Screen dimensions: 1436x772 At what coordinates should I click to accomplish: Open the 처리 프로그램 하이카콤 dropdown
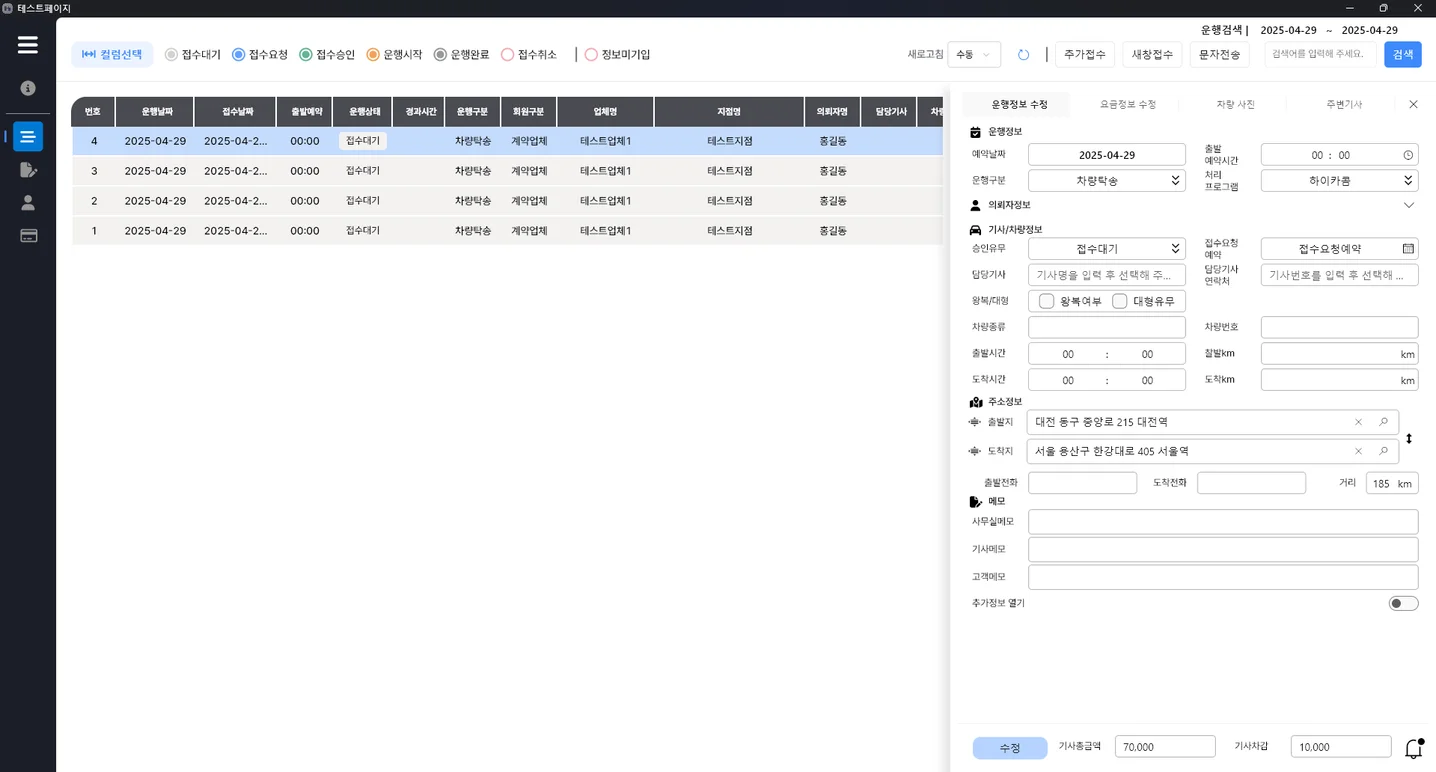tap(1339, 181)
